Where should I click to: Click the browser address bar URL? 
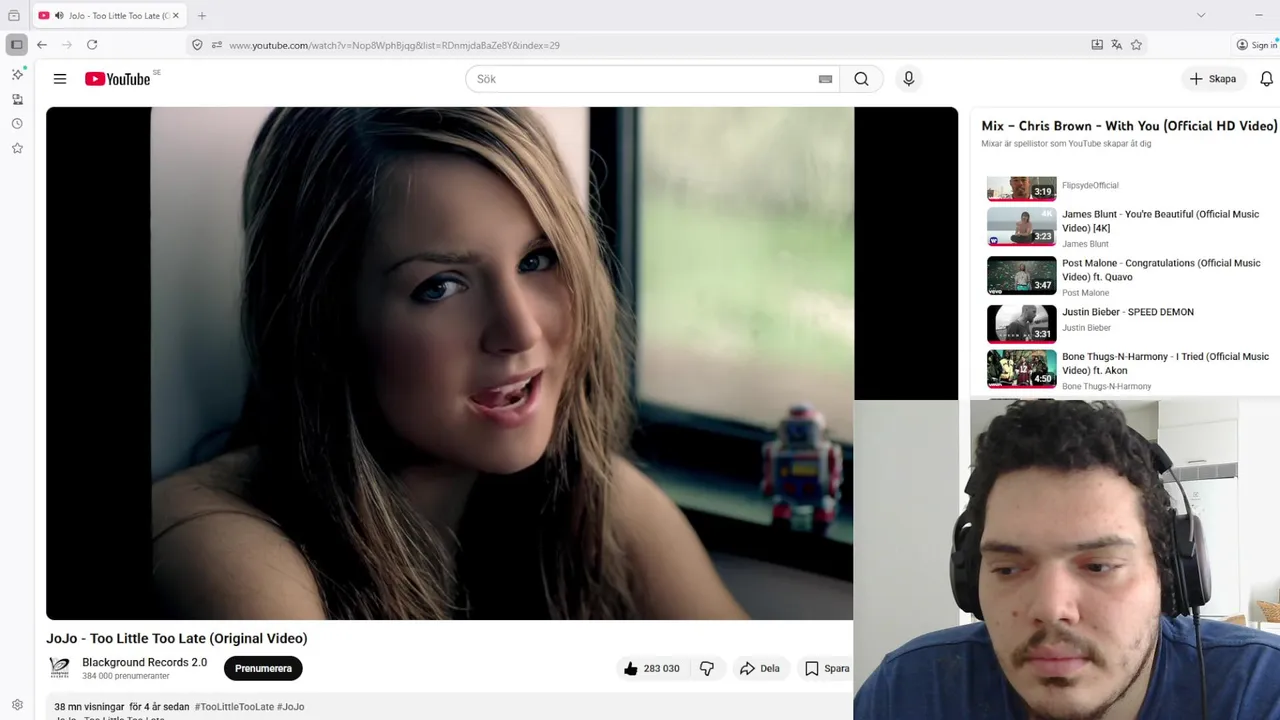point(394,45)
